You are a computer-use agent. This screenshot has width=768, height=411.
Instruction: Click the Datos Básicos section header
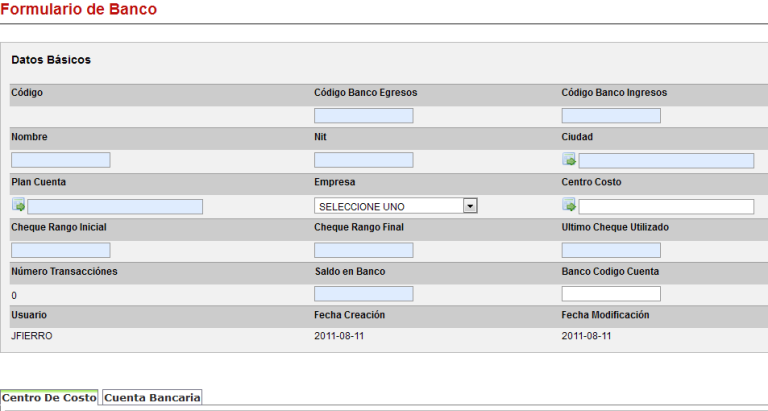click(x=51, y=60)
